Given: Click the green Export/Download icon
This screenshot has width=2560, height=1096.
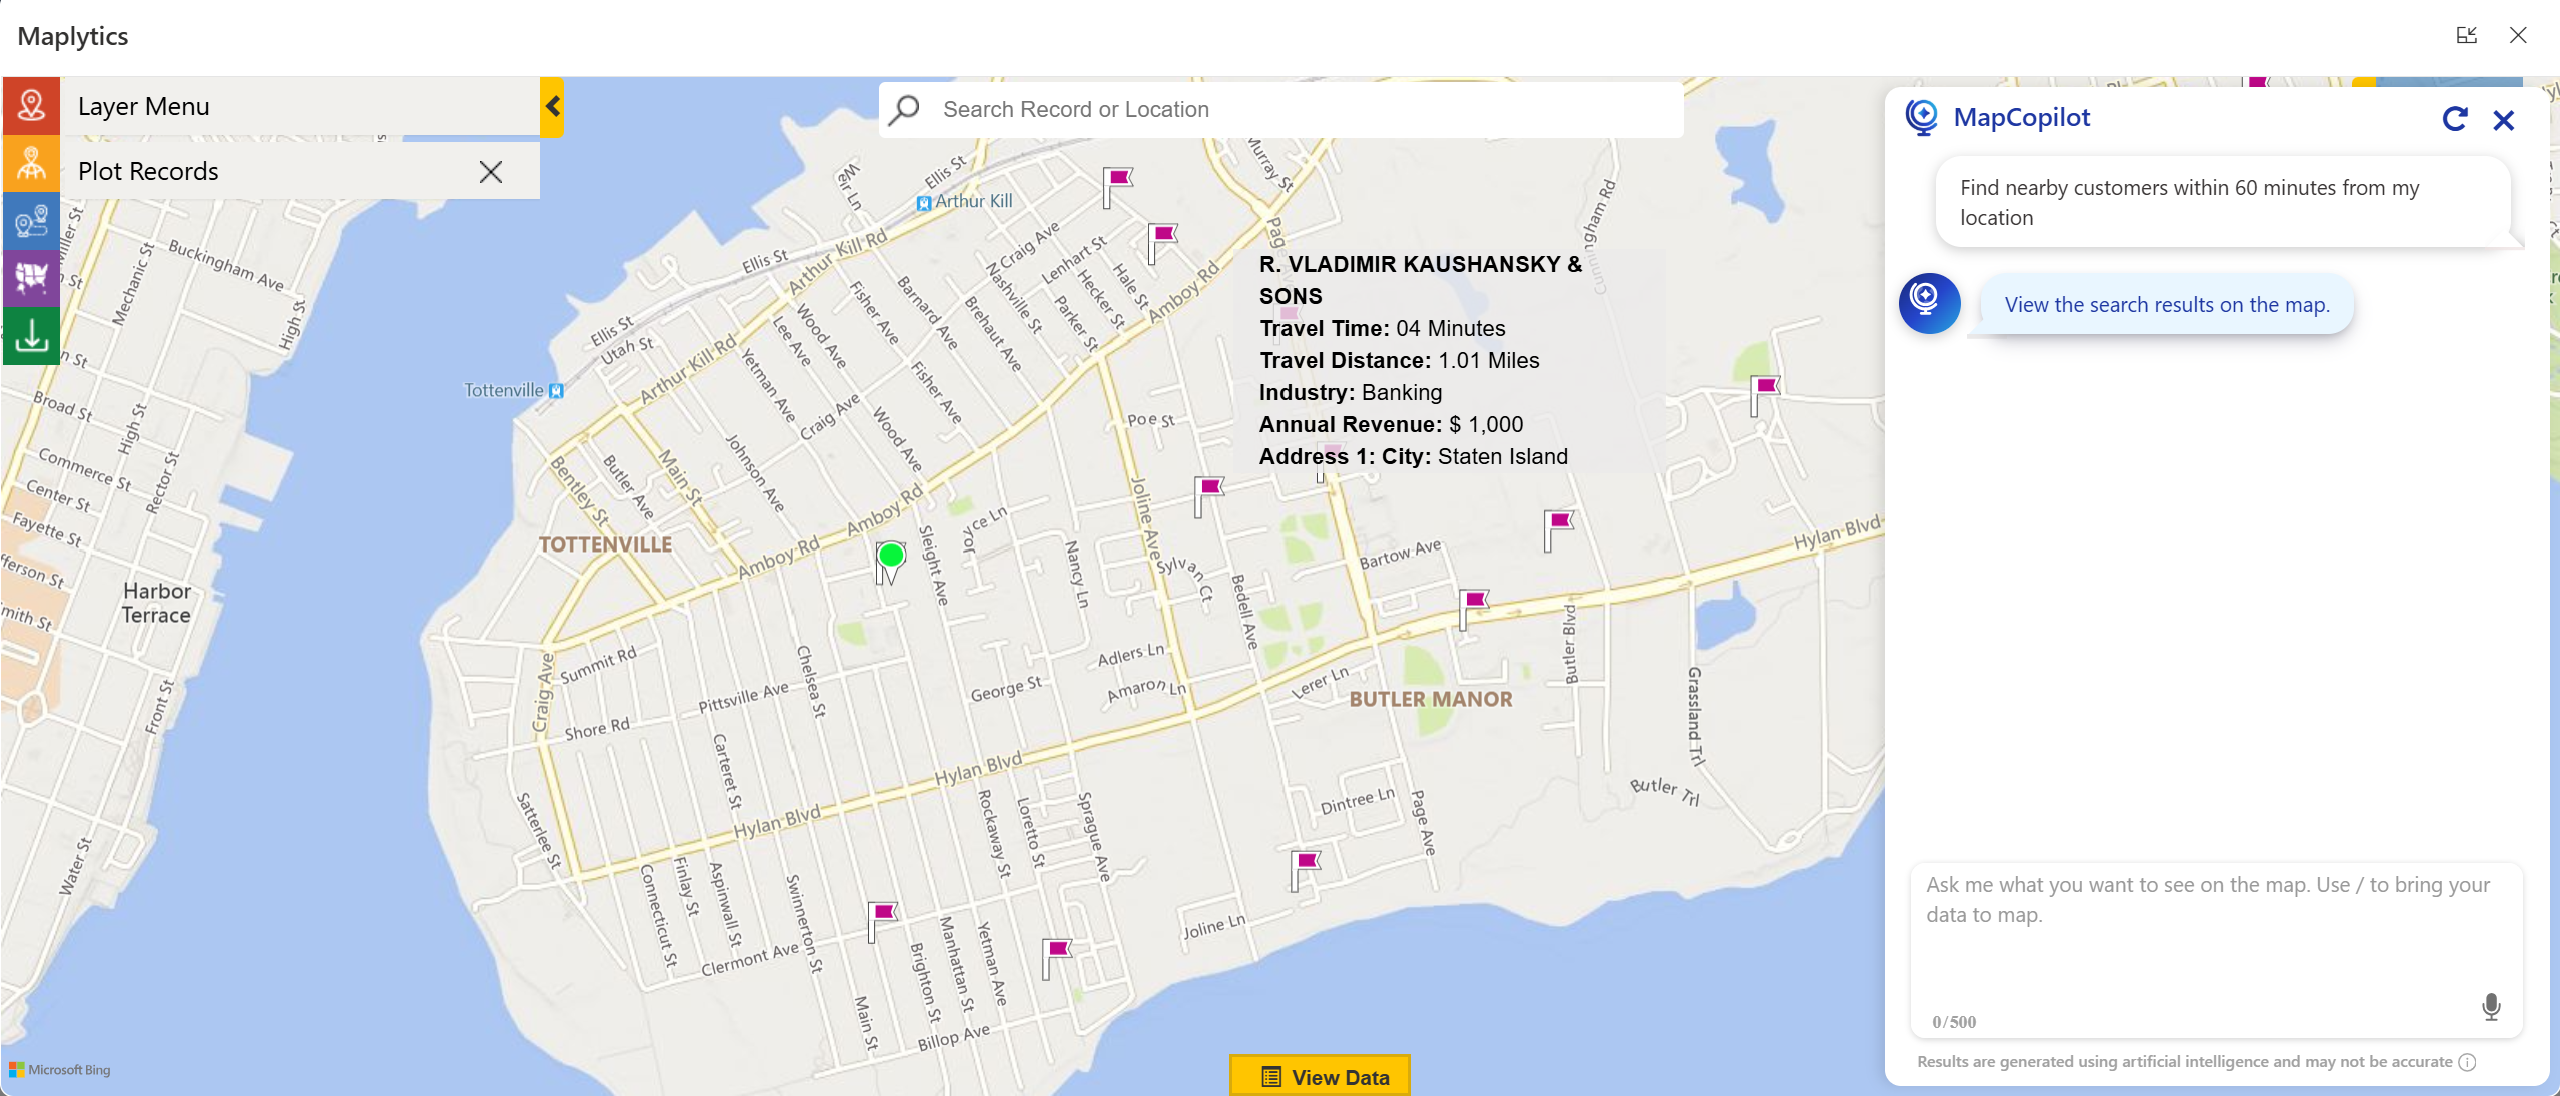Looking at the screenshot, I should (x=31, y=336).
